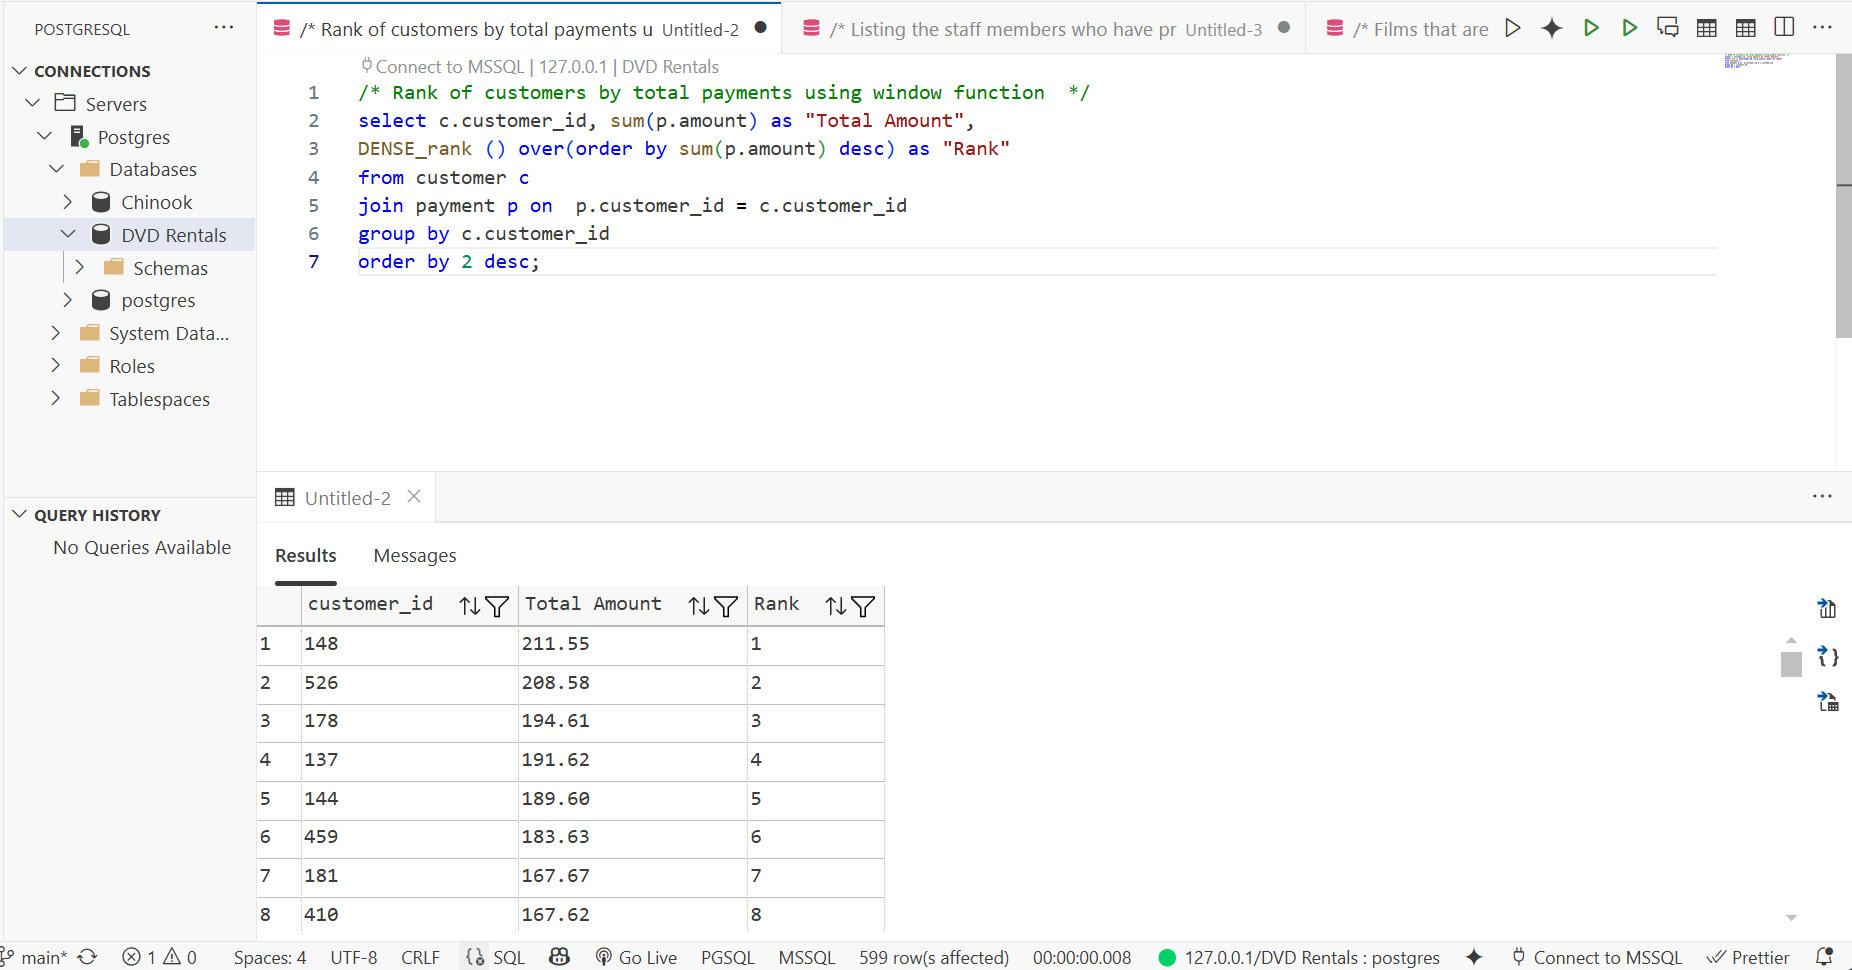The image size is (1852, 970).
Task: Click the main* git branch indicator
Action: point(35,957)
